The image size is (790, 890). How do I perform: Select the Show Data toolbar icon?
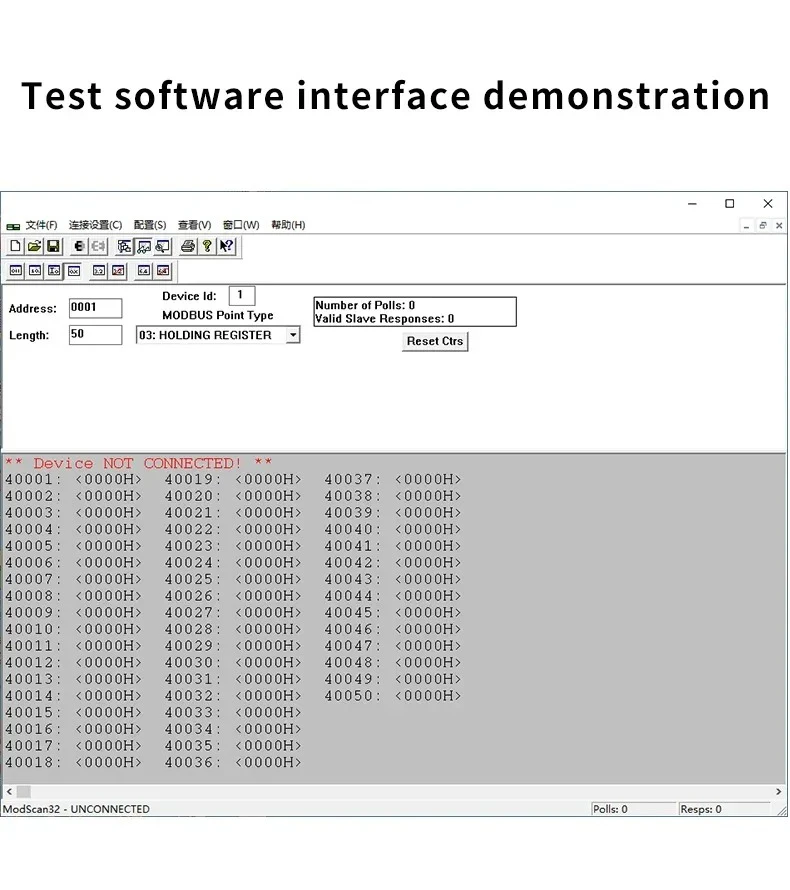point(144,246)
